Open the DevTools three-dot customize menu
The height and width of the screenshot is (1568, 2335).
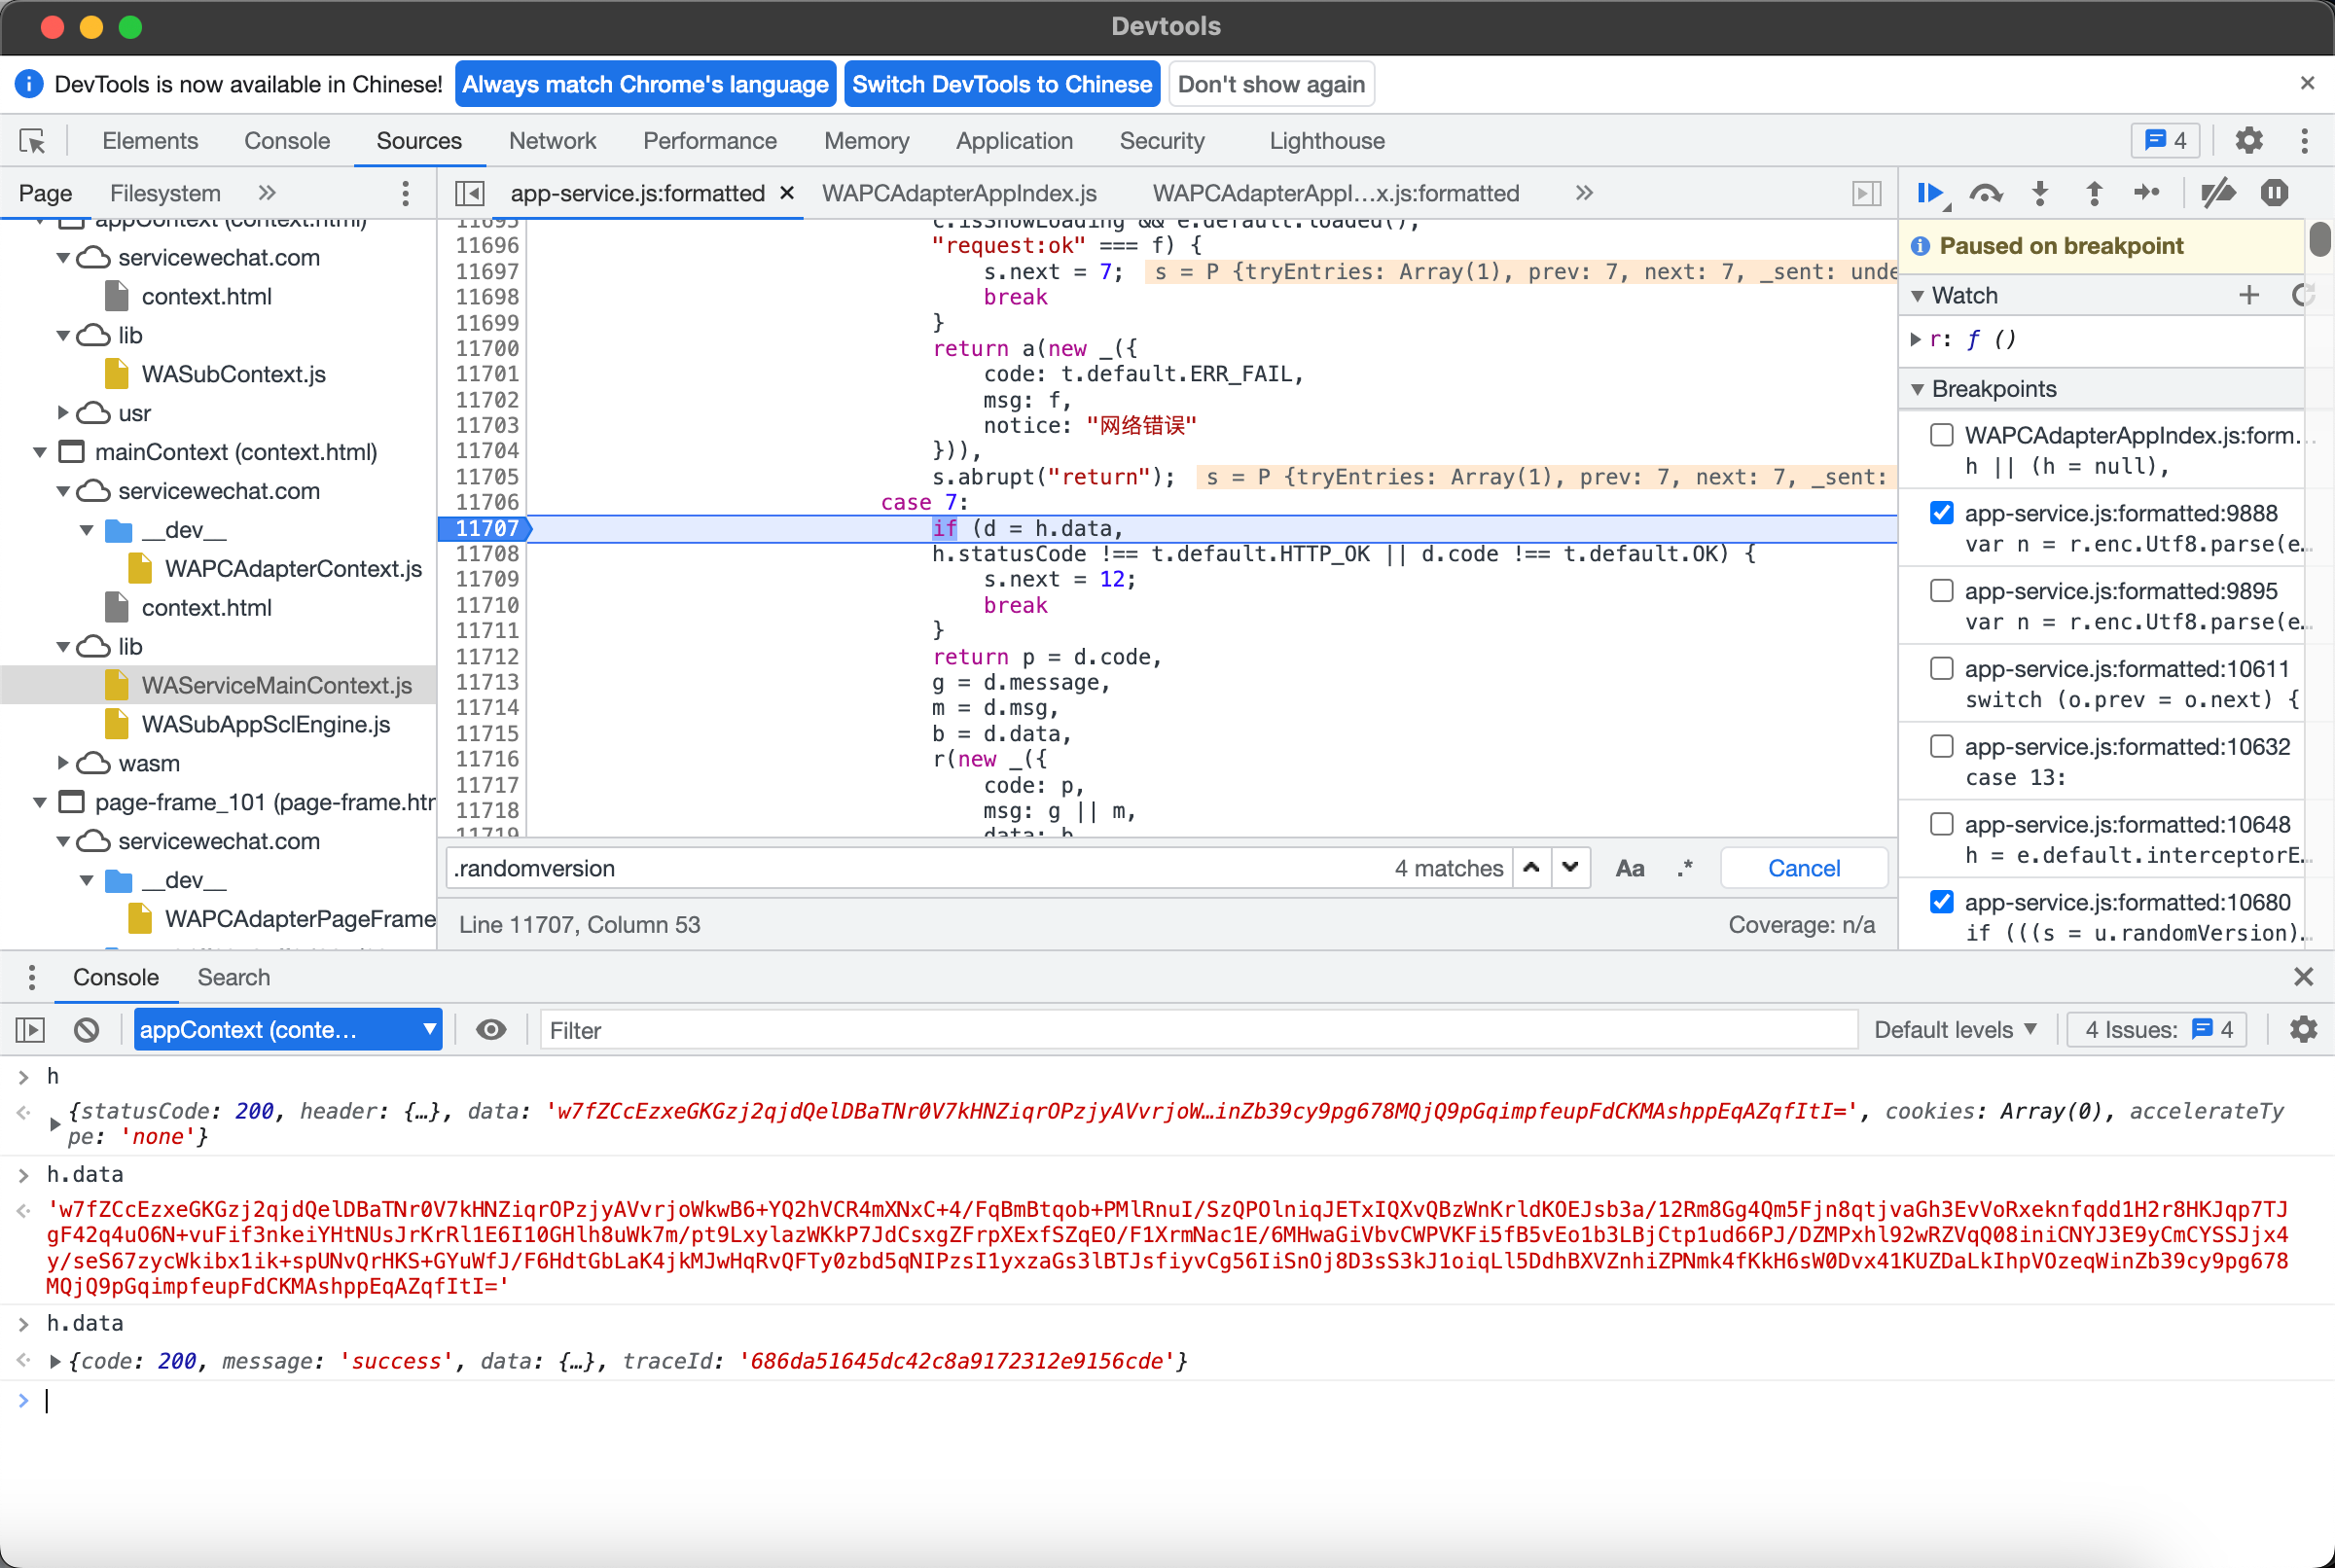click(x=2304, y=141)
